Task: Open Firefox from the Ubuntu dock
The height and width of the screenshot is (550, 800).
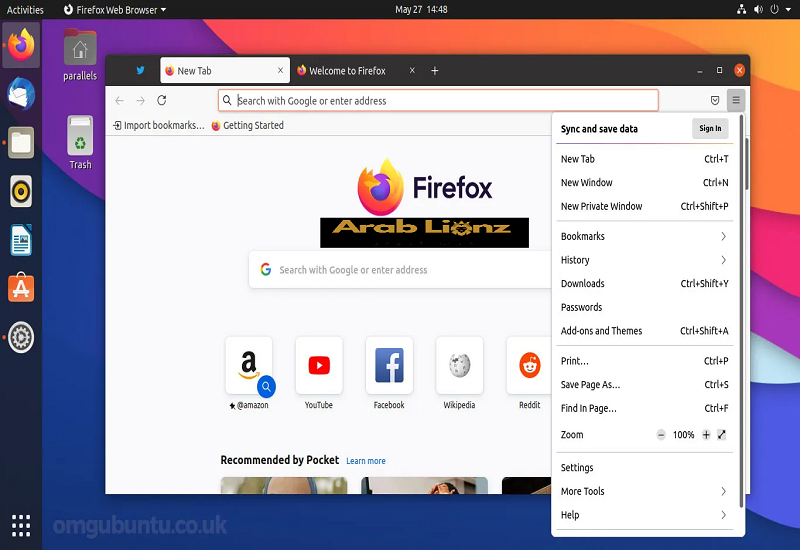Action: [x=21, y=45]
